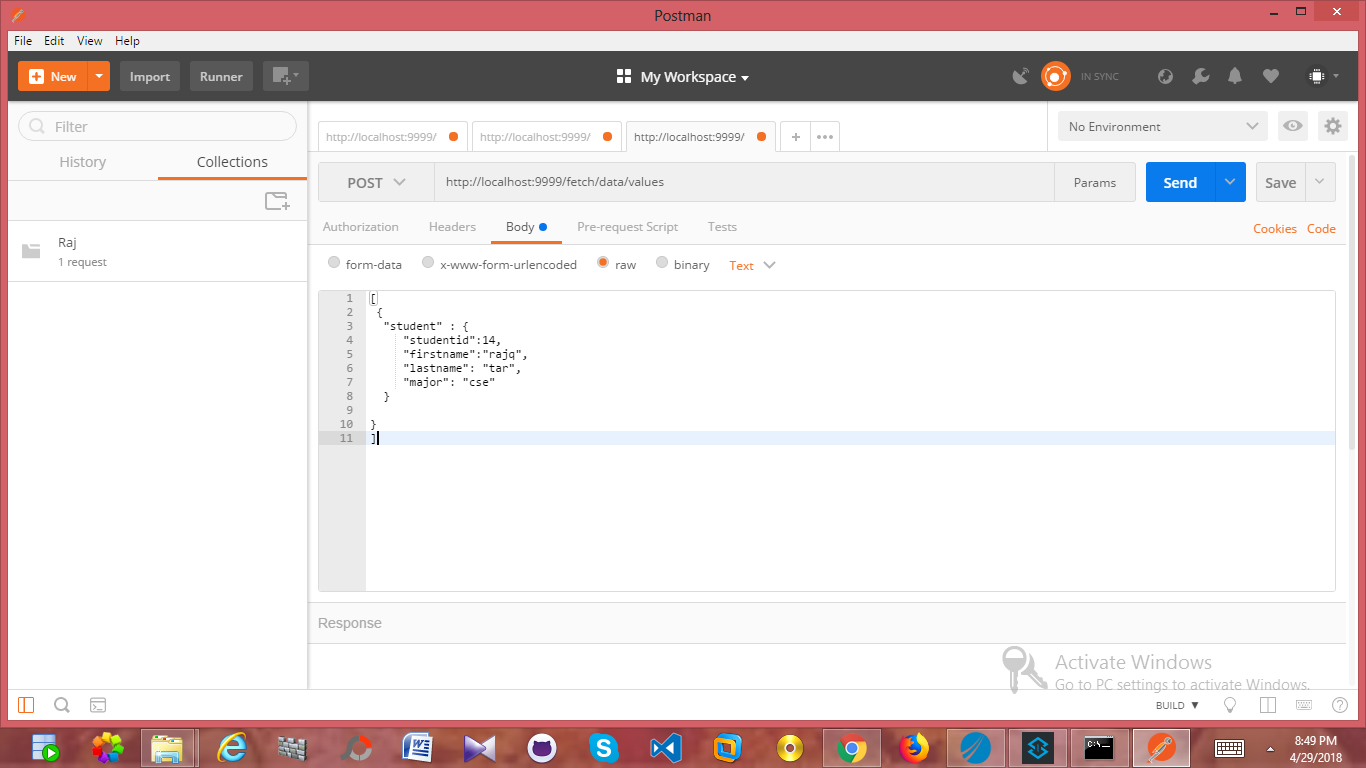
Task: Open the Headers tab
Action: pos(452,227)
